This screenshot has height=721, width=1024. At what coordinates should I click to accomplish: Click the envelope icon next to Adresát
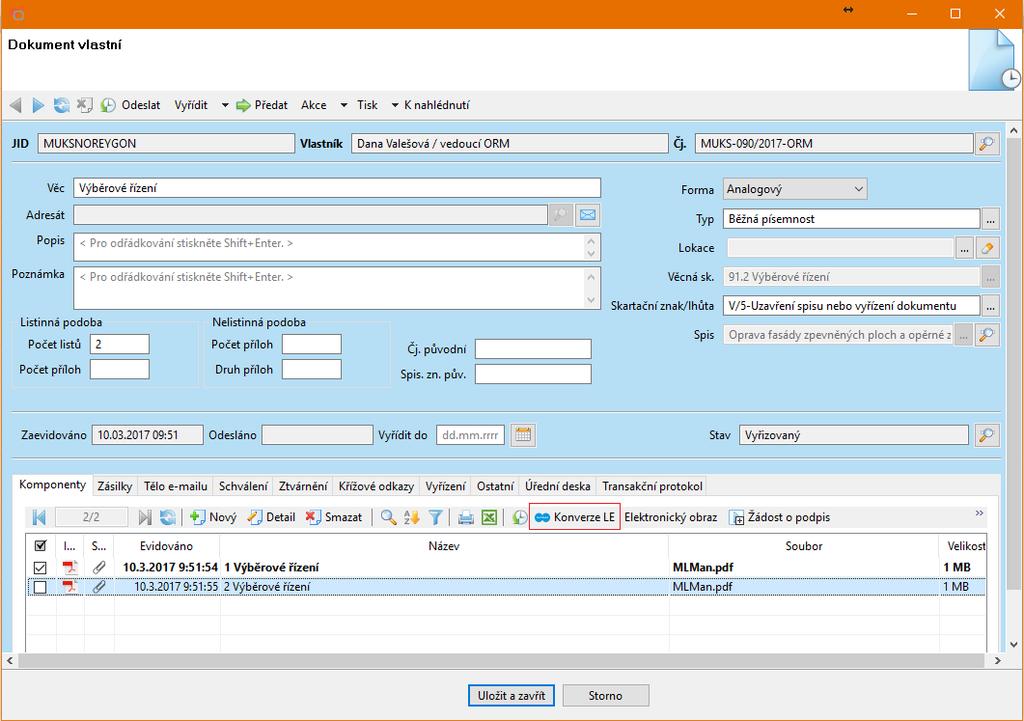click(x=588, y=215)
